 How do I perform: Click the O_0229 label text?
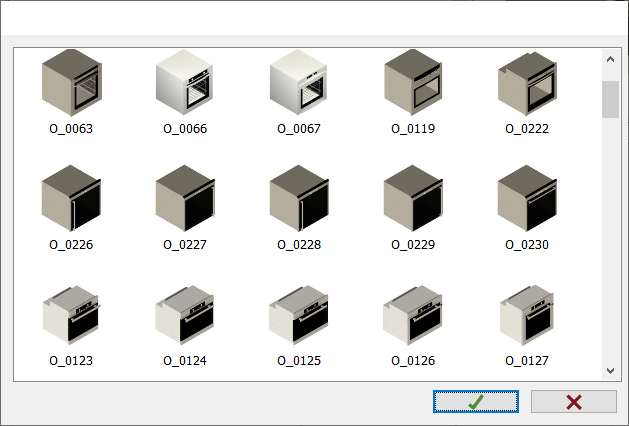click(413, 245)
